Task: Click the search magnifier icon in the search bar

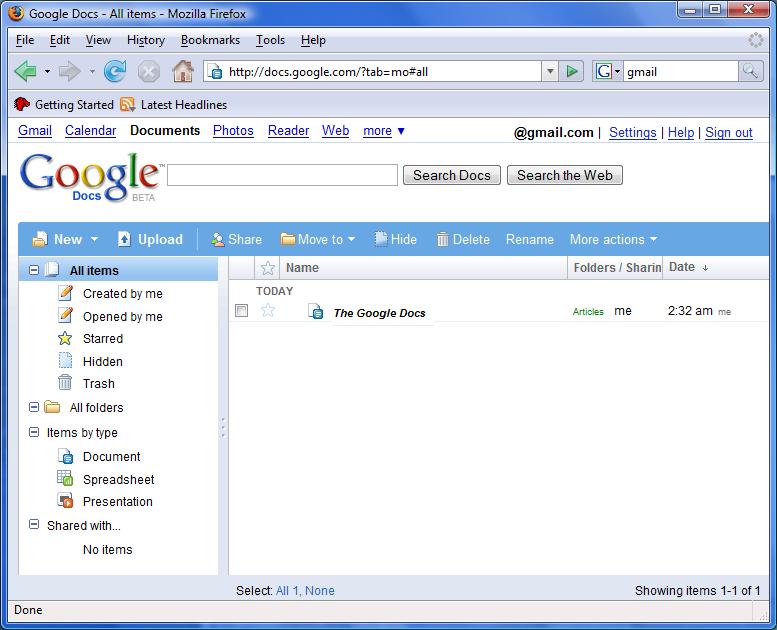Action: [x=750, y=71]
